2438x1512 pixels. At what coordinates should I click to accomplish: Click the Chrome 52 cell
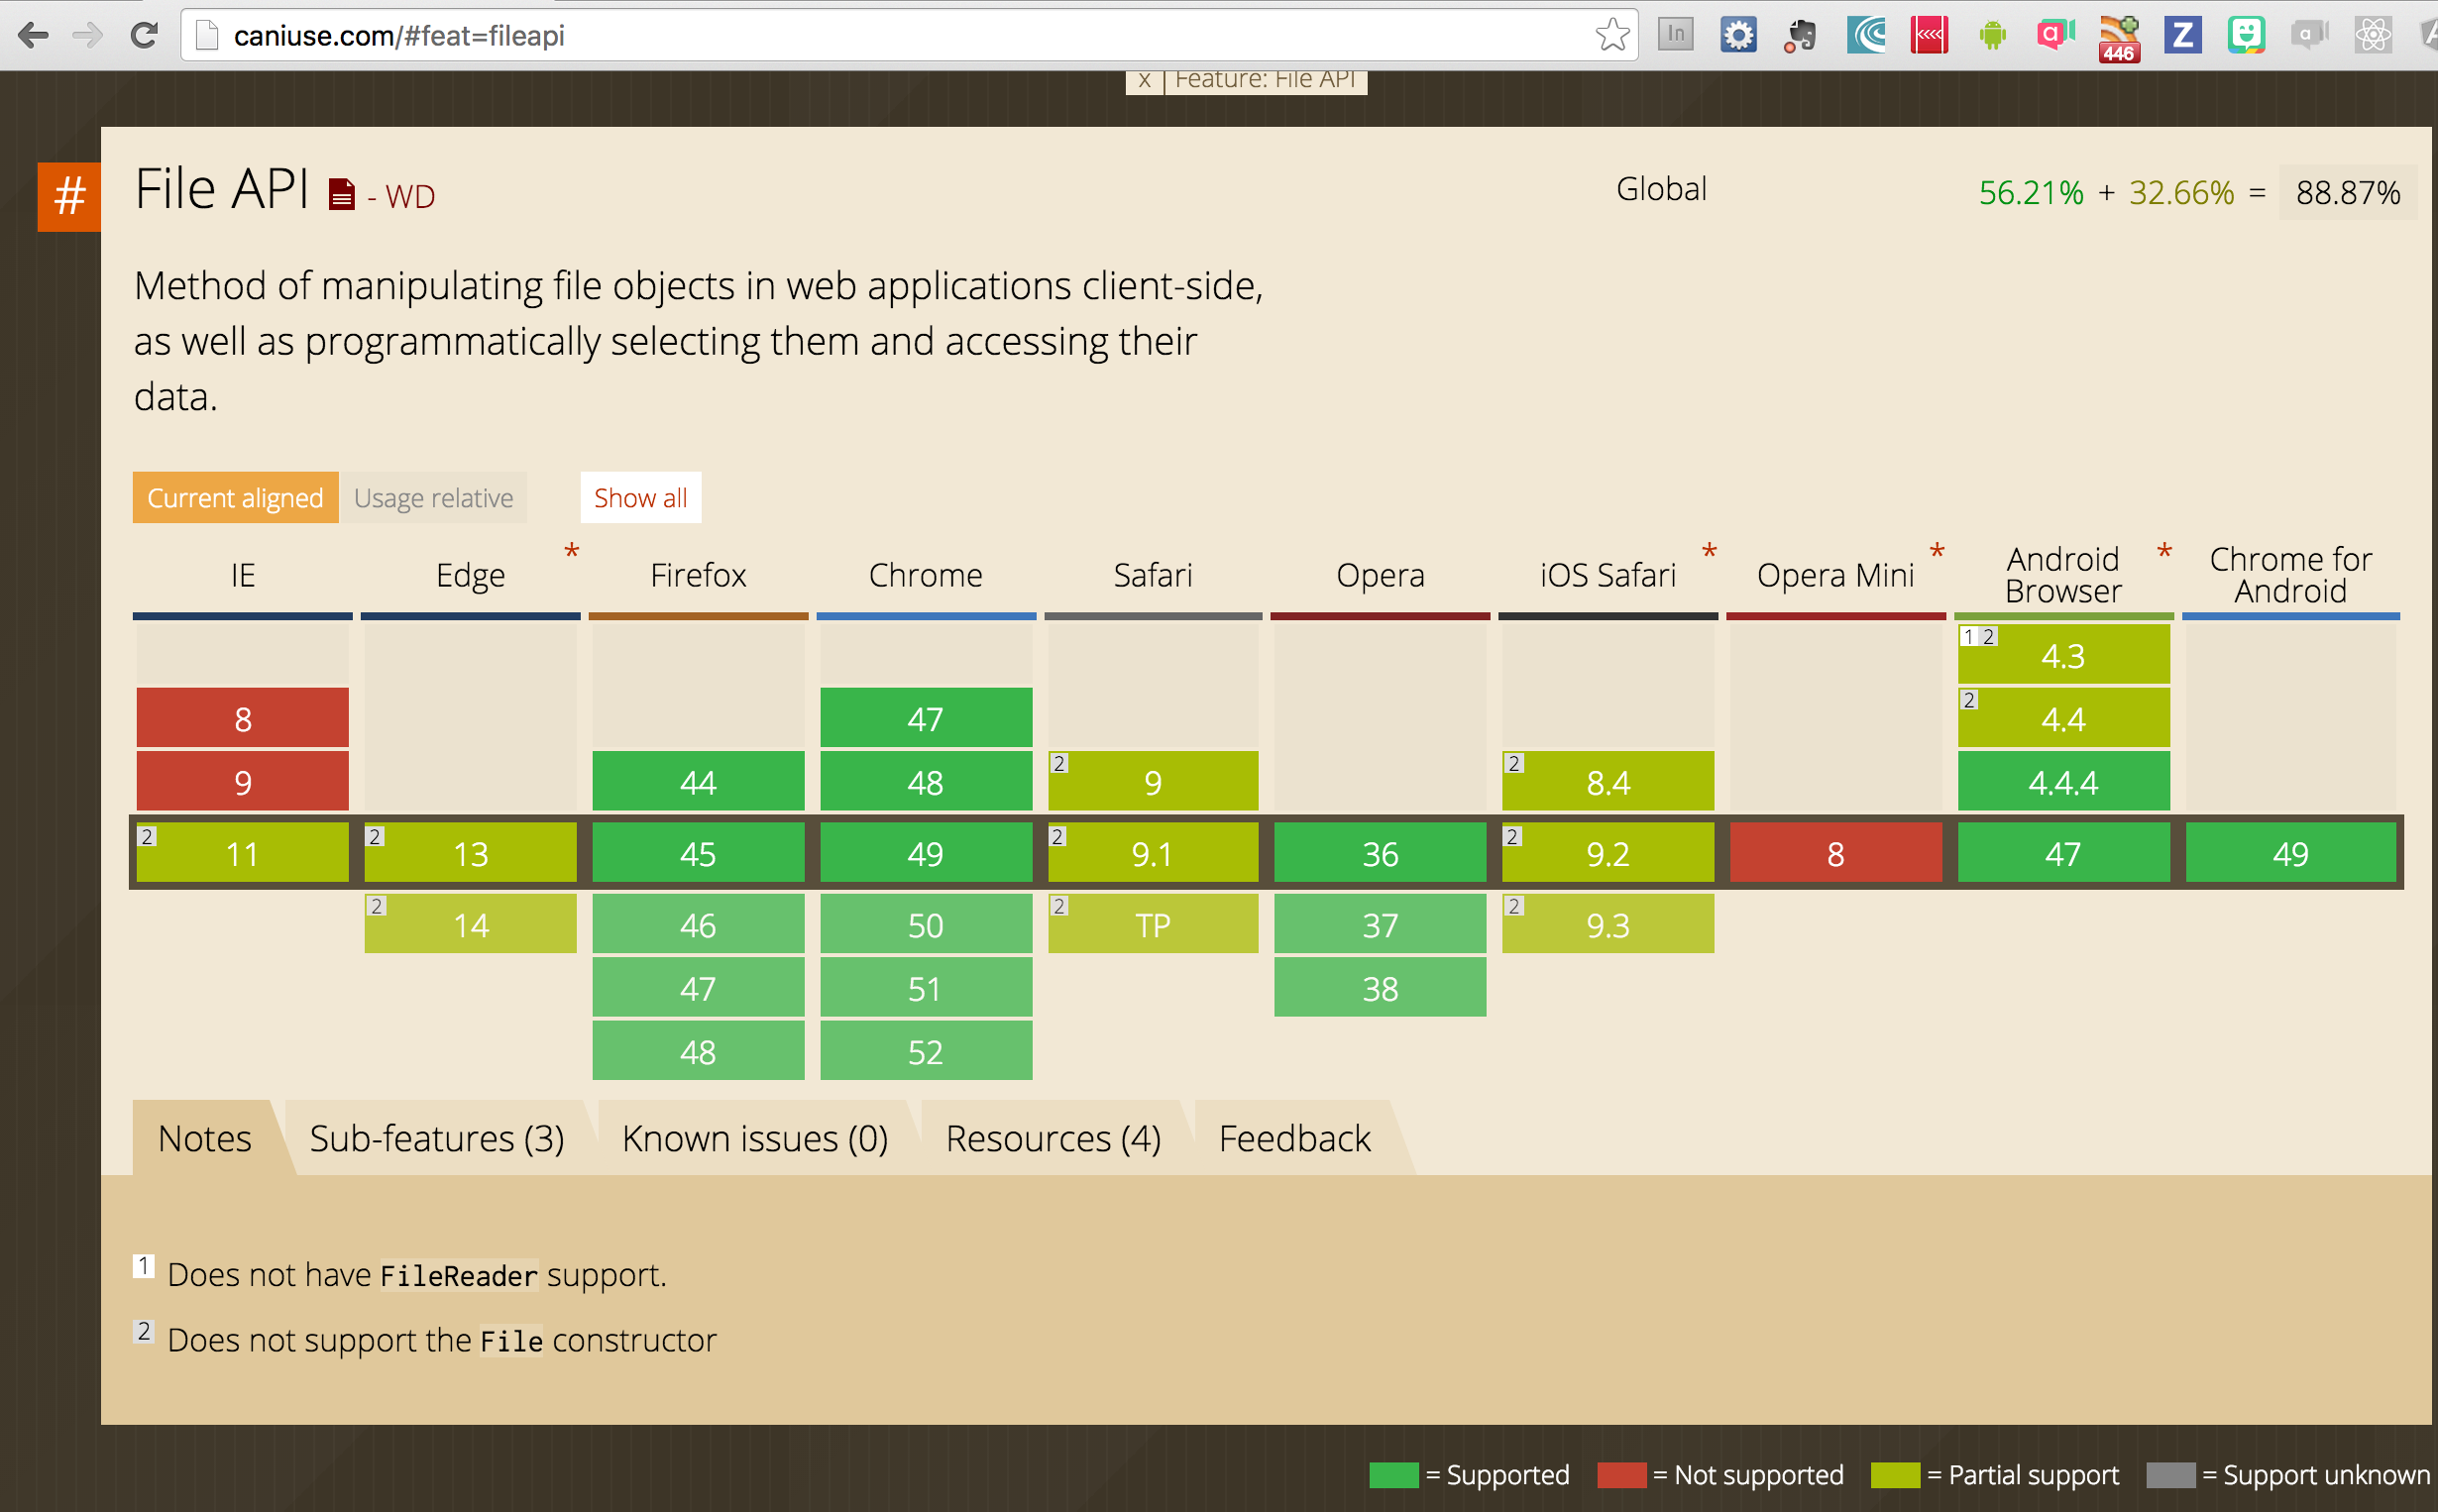coord(926,1050)
